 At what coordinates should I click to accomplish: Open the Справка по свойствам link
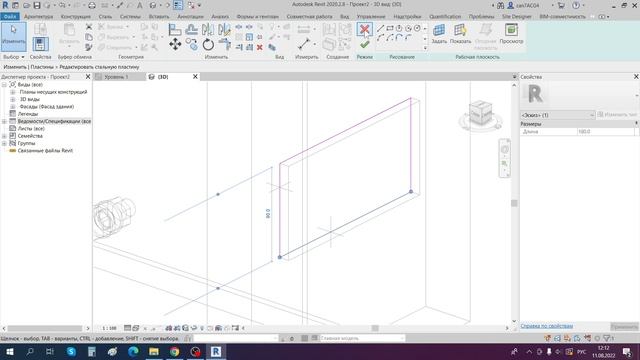[x=547, y=326]
